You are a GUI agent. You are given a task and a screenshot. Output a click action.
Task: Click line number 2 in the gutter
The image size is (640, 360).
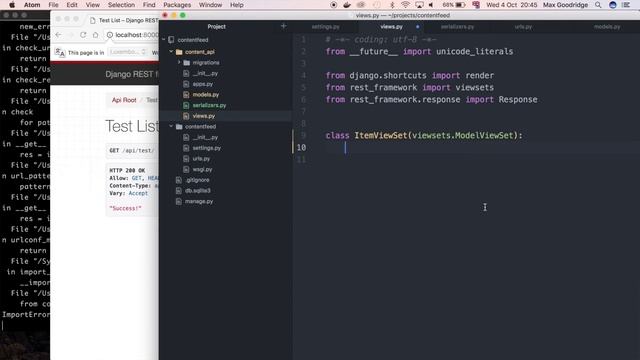(x=303, y=51)
